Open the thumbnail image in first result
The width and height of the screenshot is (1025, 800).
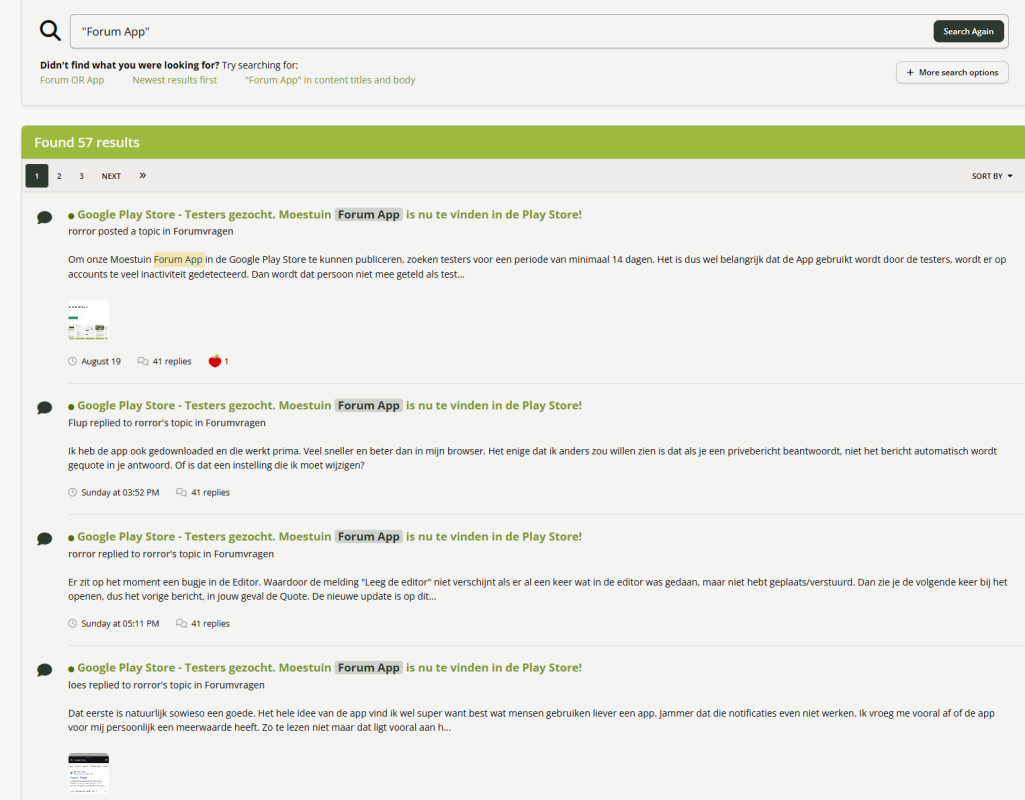coord(88,321)
